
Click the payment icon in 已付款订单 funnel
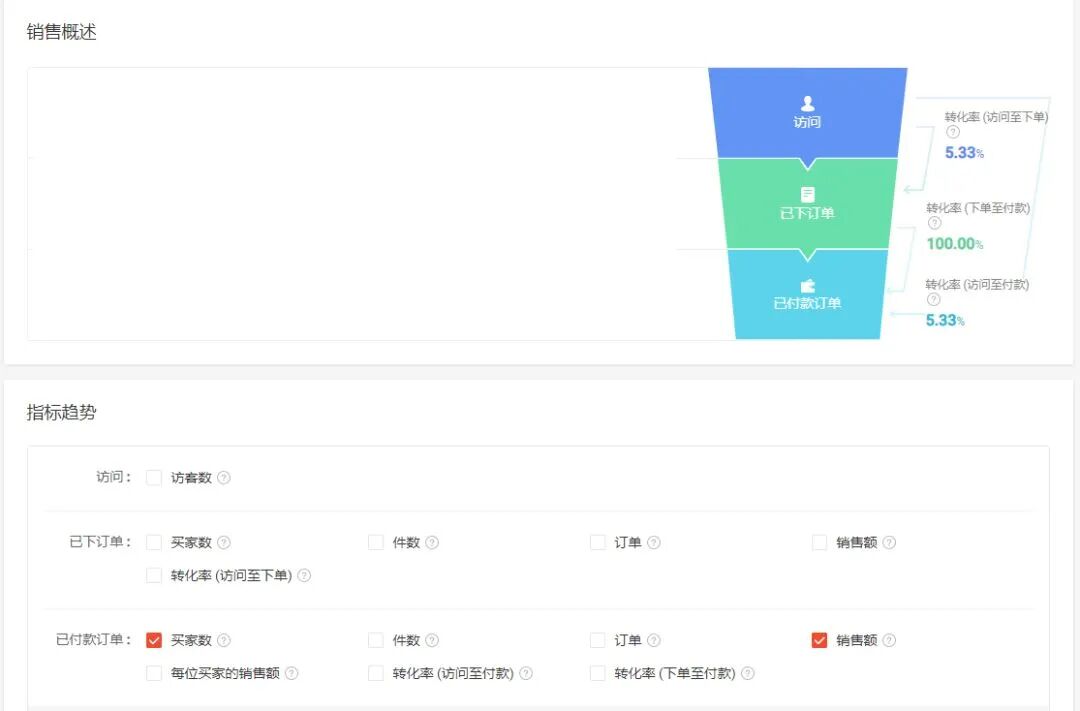point(808,284)
